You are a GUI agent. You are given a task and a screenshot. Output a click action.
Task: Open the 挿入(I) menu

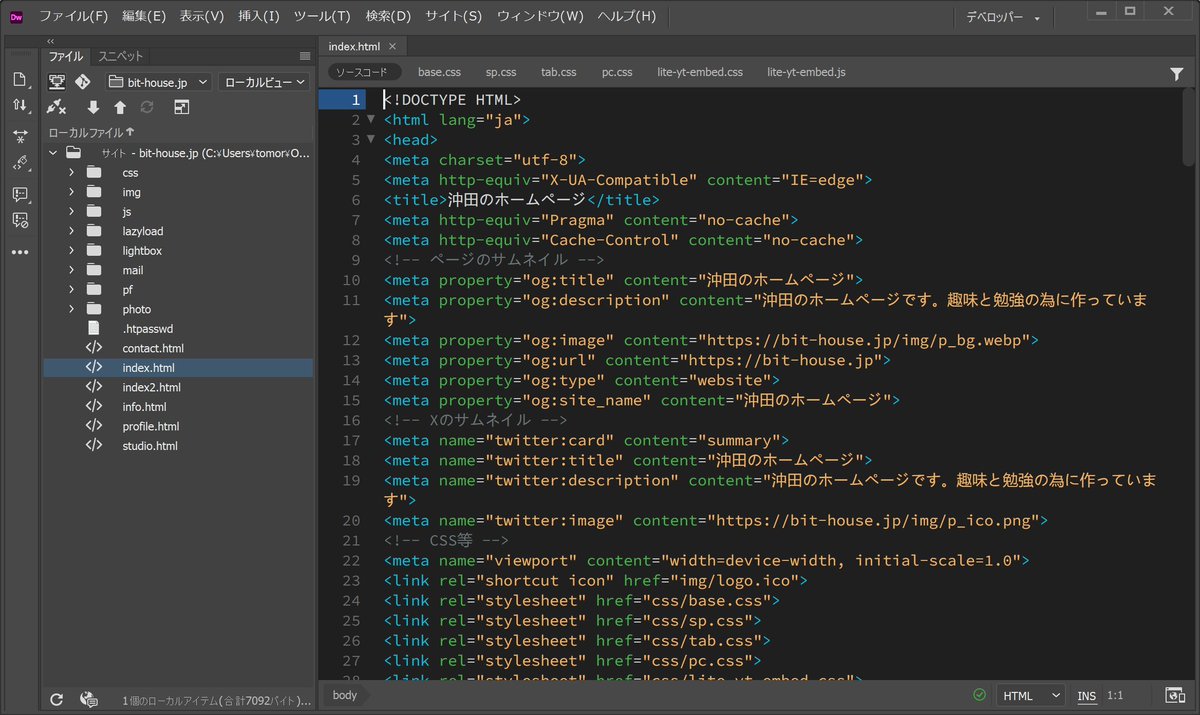pyautogui.click(x=259, y=17)
